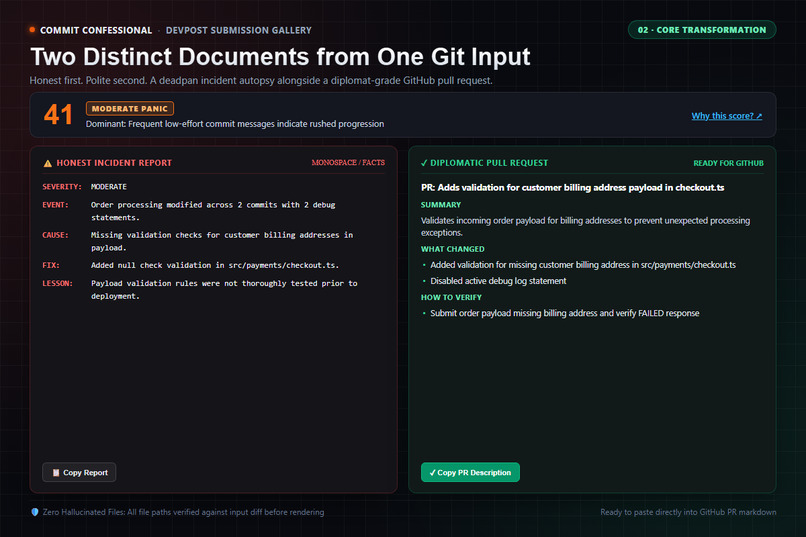Click the 'COMMIT CONFESSIONAL' header text

[96, 30]
